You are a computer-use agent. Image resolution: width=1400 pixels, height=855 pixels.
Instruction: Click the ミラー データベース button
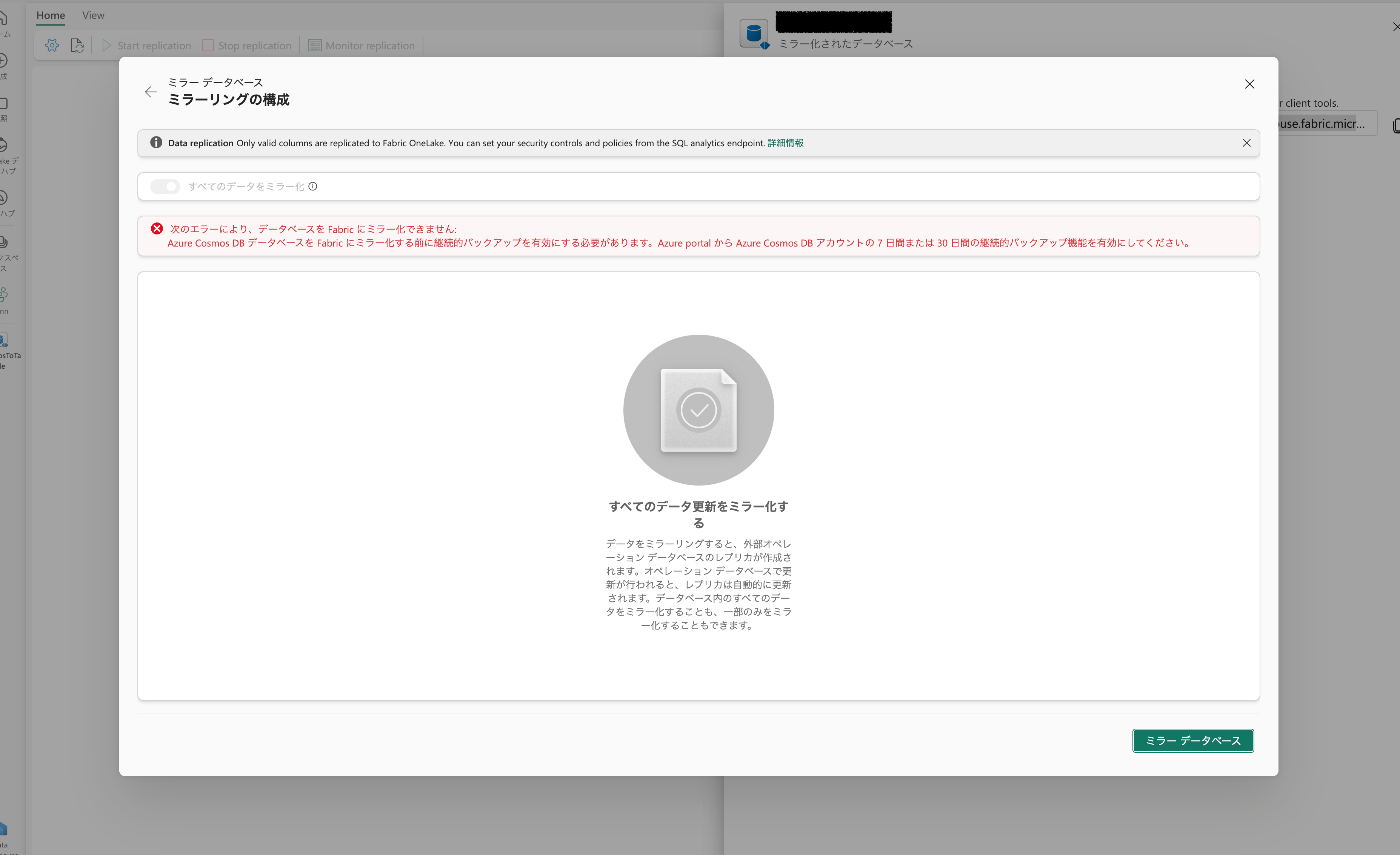(1193, 740)
